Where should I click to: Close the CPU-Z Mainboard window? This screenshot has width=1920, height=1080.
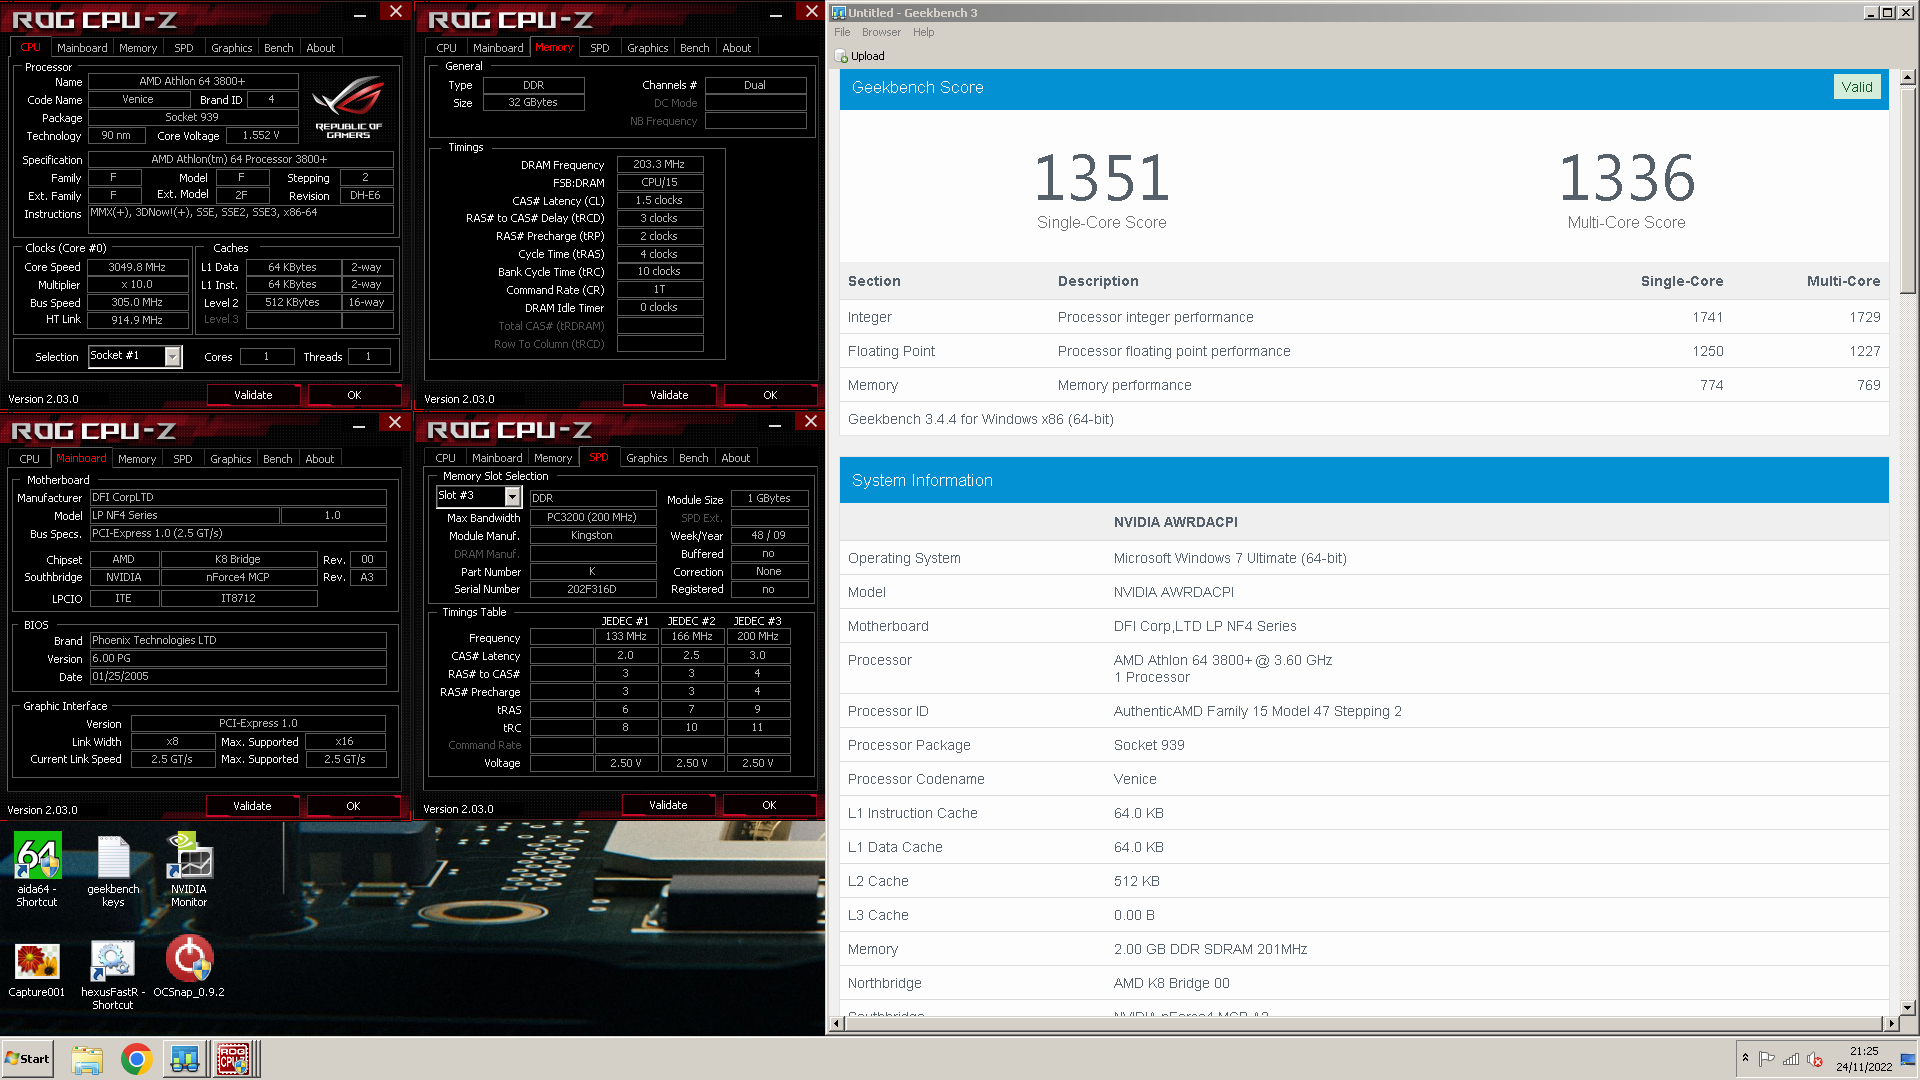click(x=395, y=422)
